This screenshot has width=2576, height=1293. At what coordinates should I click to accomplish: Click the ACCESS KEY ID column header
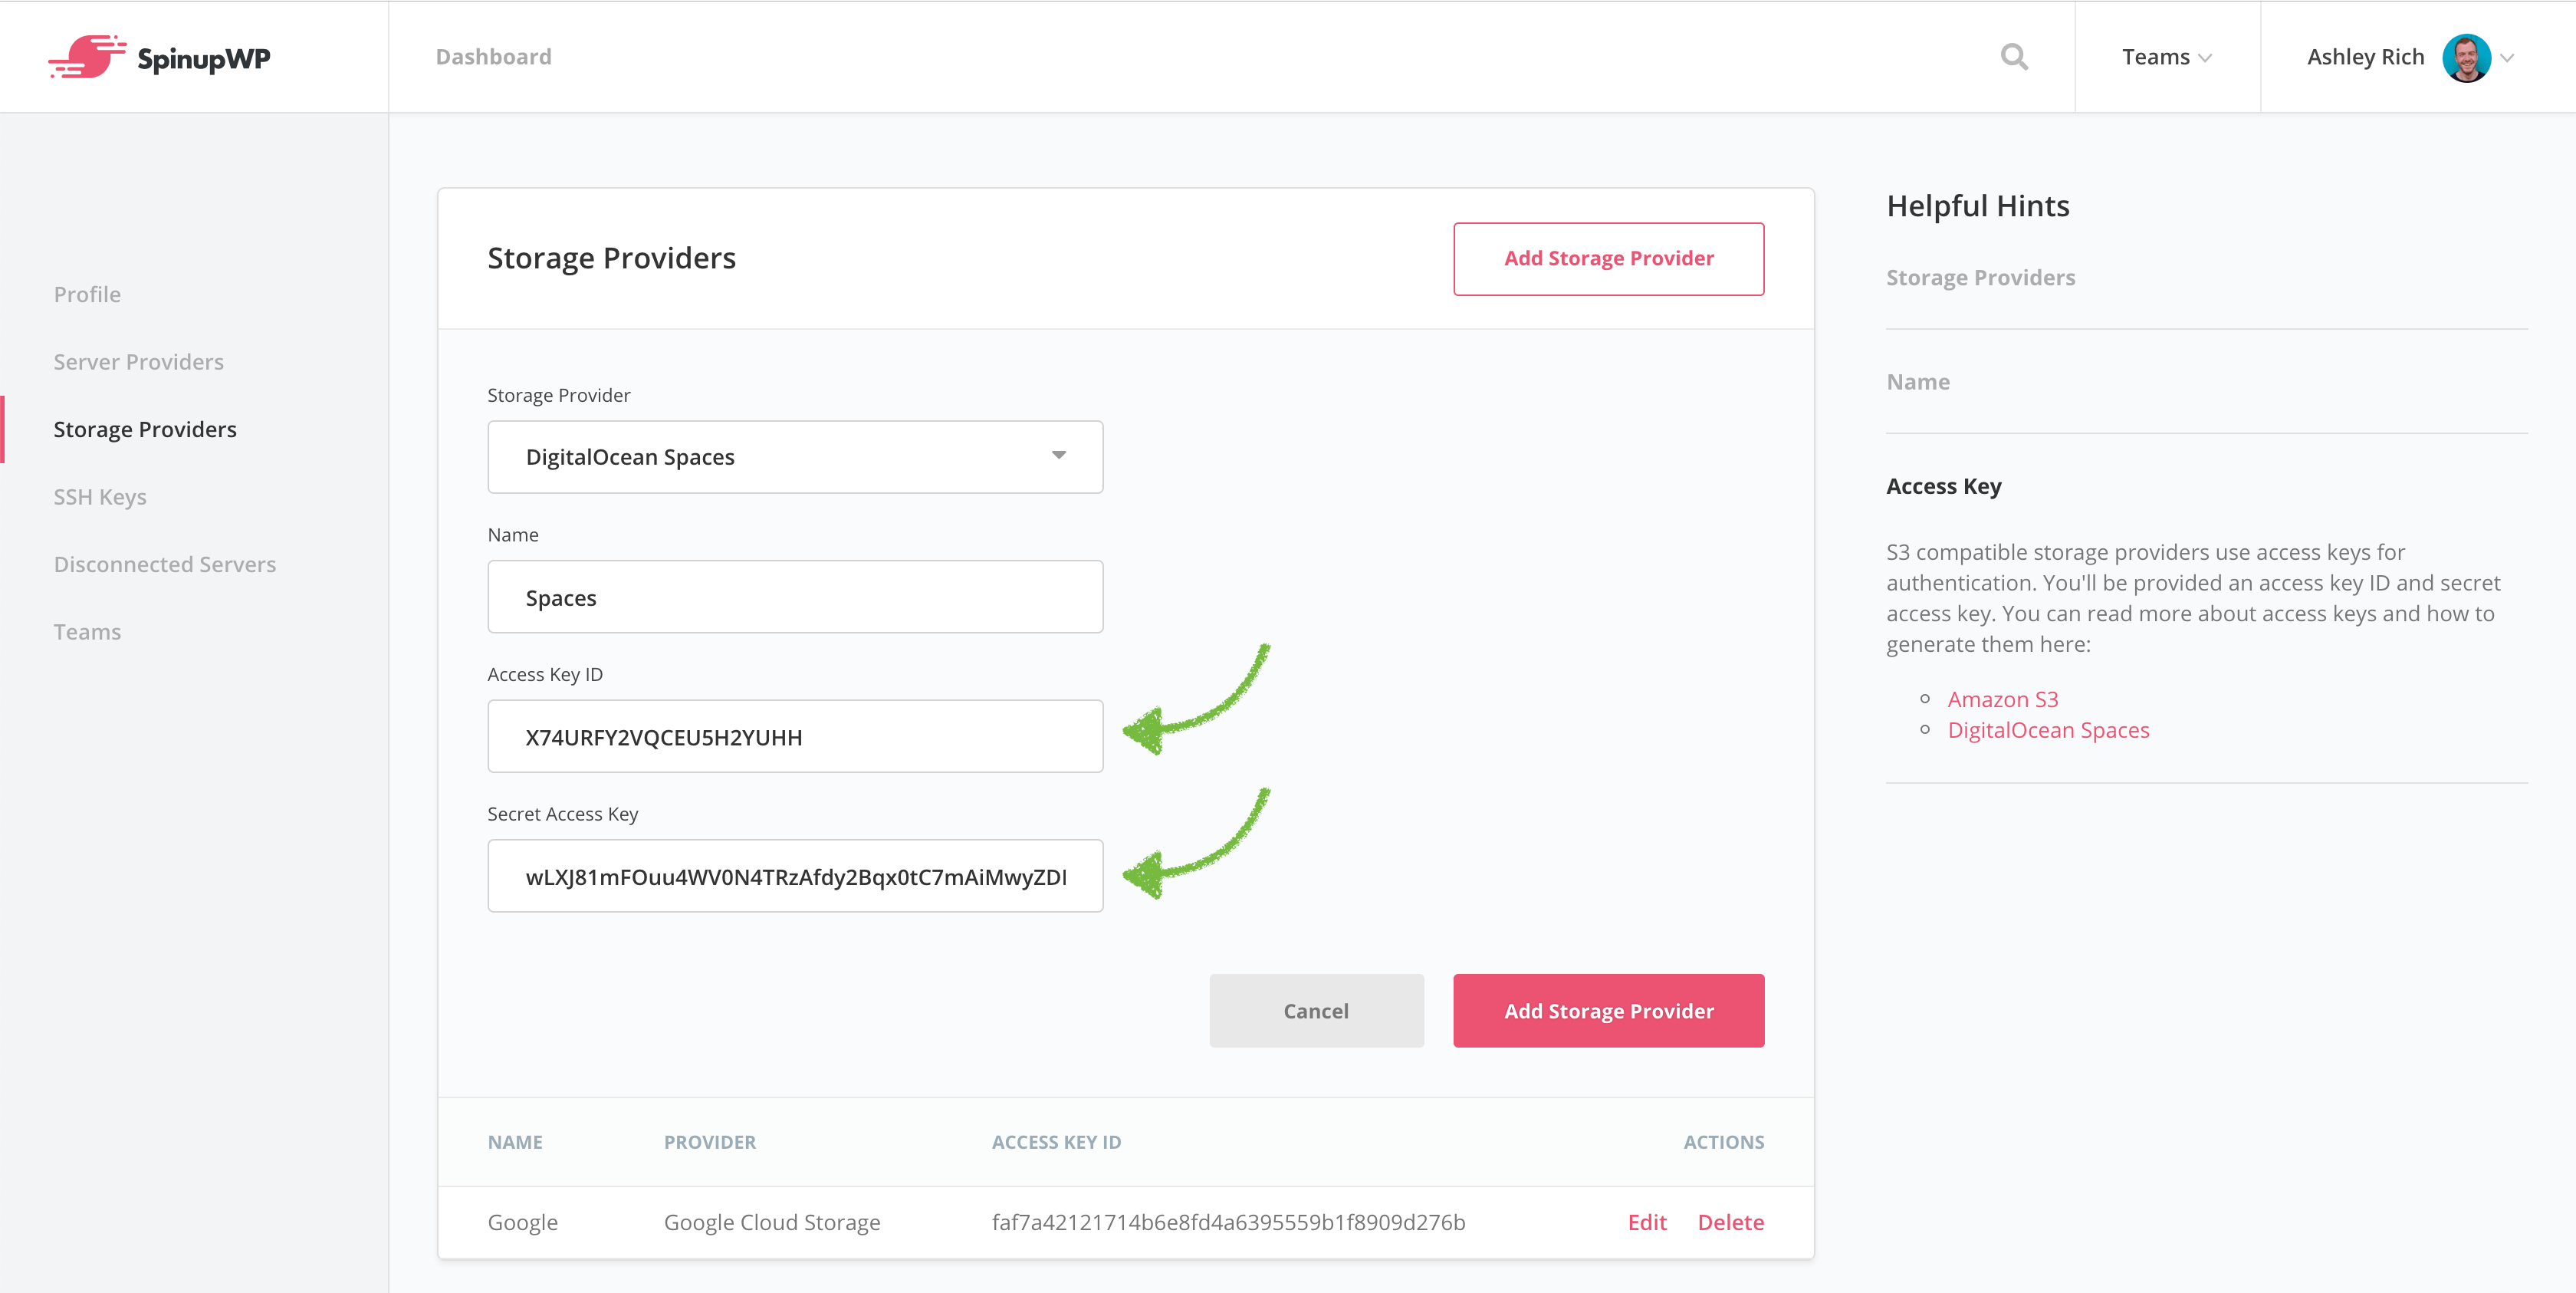(1056, 1142)
